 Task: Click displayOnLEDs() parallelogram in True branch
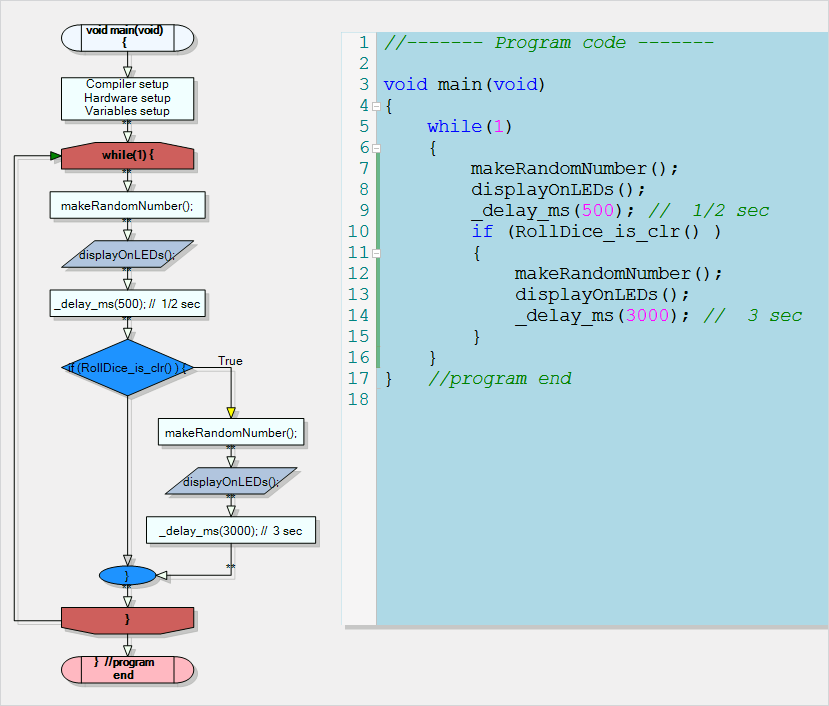(x=231, y=482)
